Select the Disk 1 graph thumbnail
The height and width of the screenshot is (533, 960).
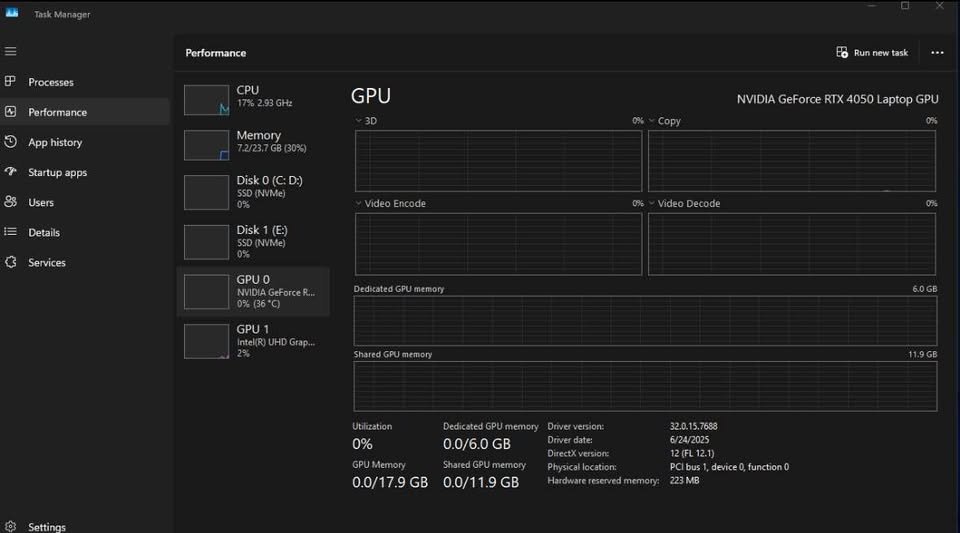point(206,242)
